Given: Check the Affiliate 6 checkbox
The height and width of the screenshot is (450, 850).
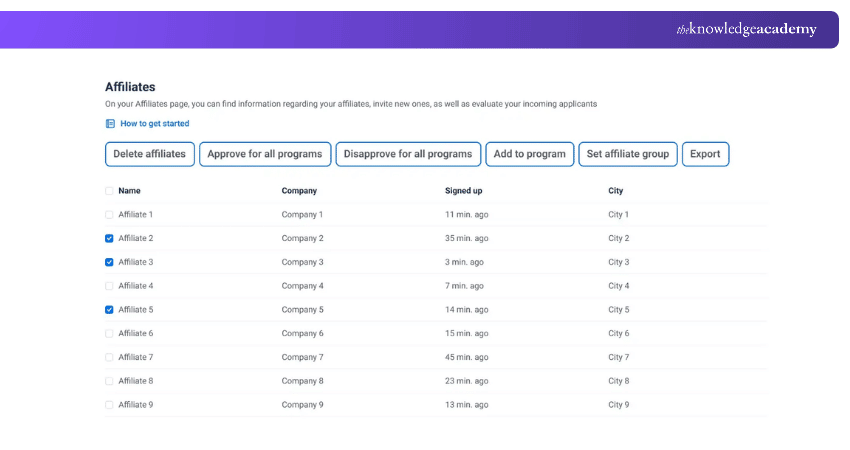Looking at the screenshot, I should [109, 333].
